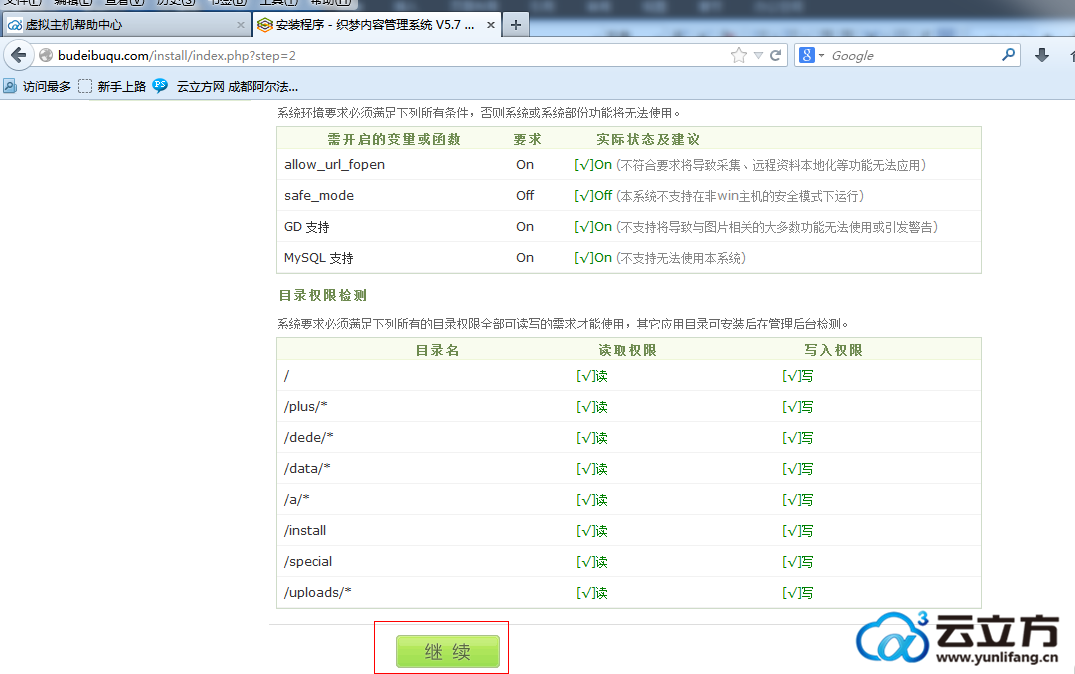
Task: Click the safe_mode row label
Action: point(319,195)
